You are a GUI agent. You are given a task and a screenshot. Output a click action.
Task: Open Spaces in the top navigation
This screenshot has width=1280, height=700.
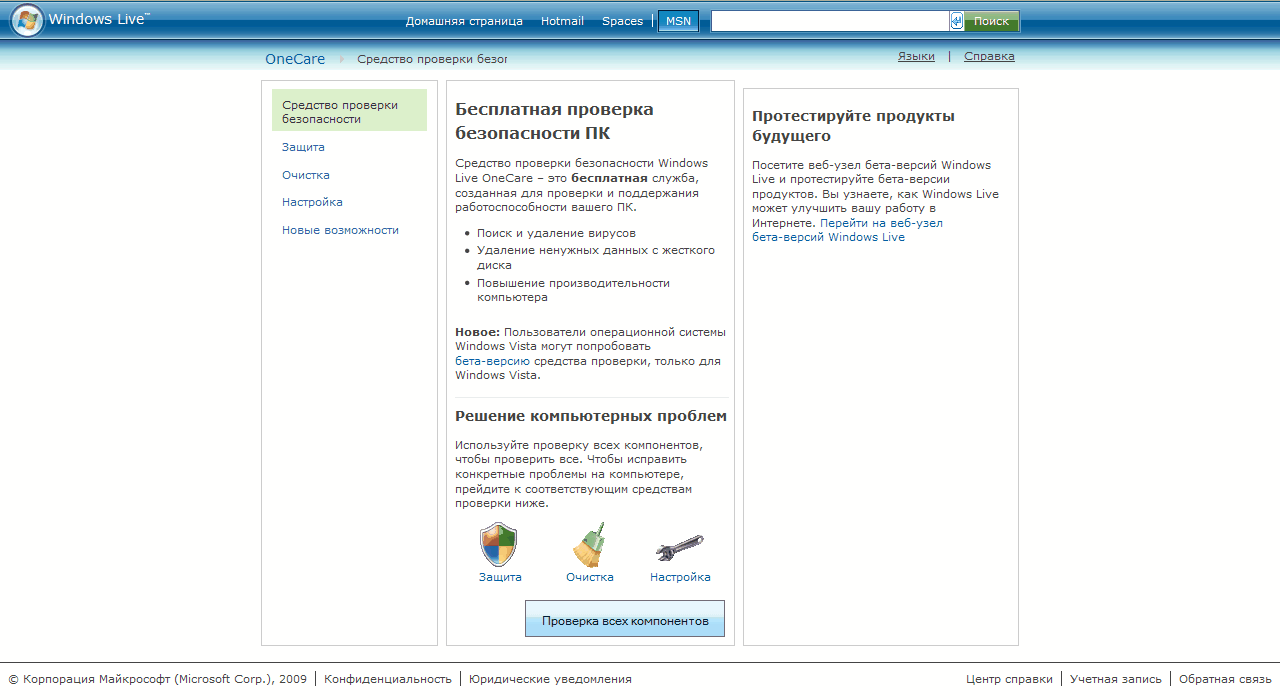622,21
